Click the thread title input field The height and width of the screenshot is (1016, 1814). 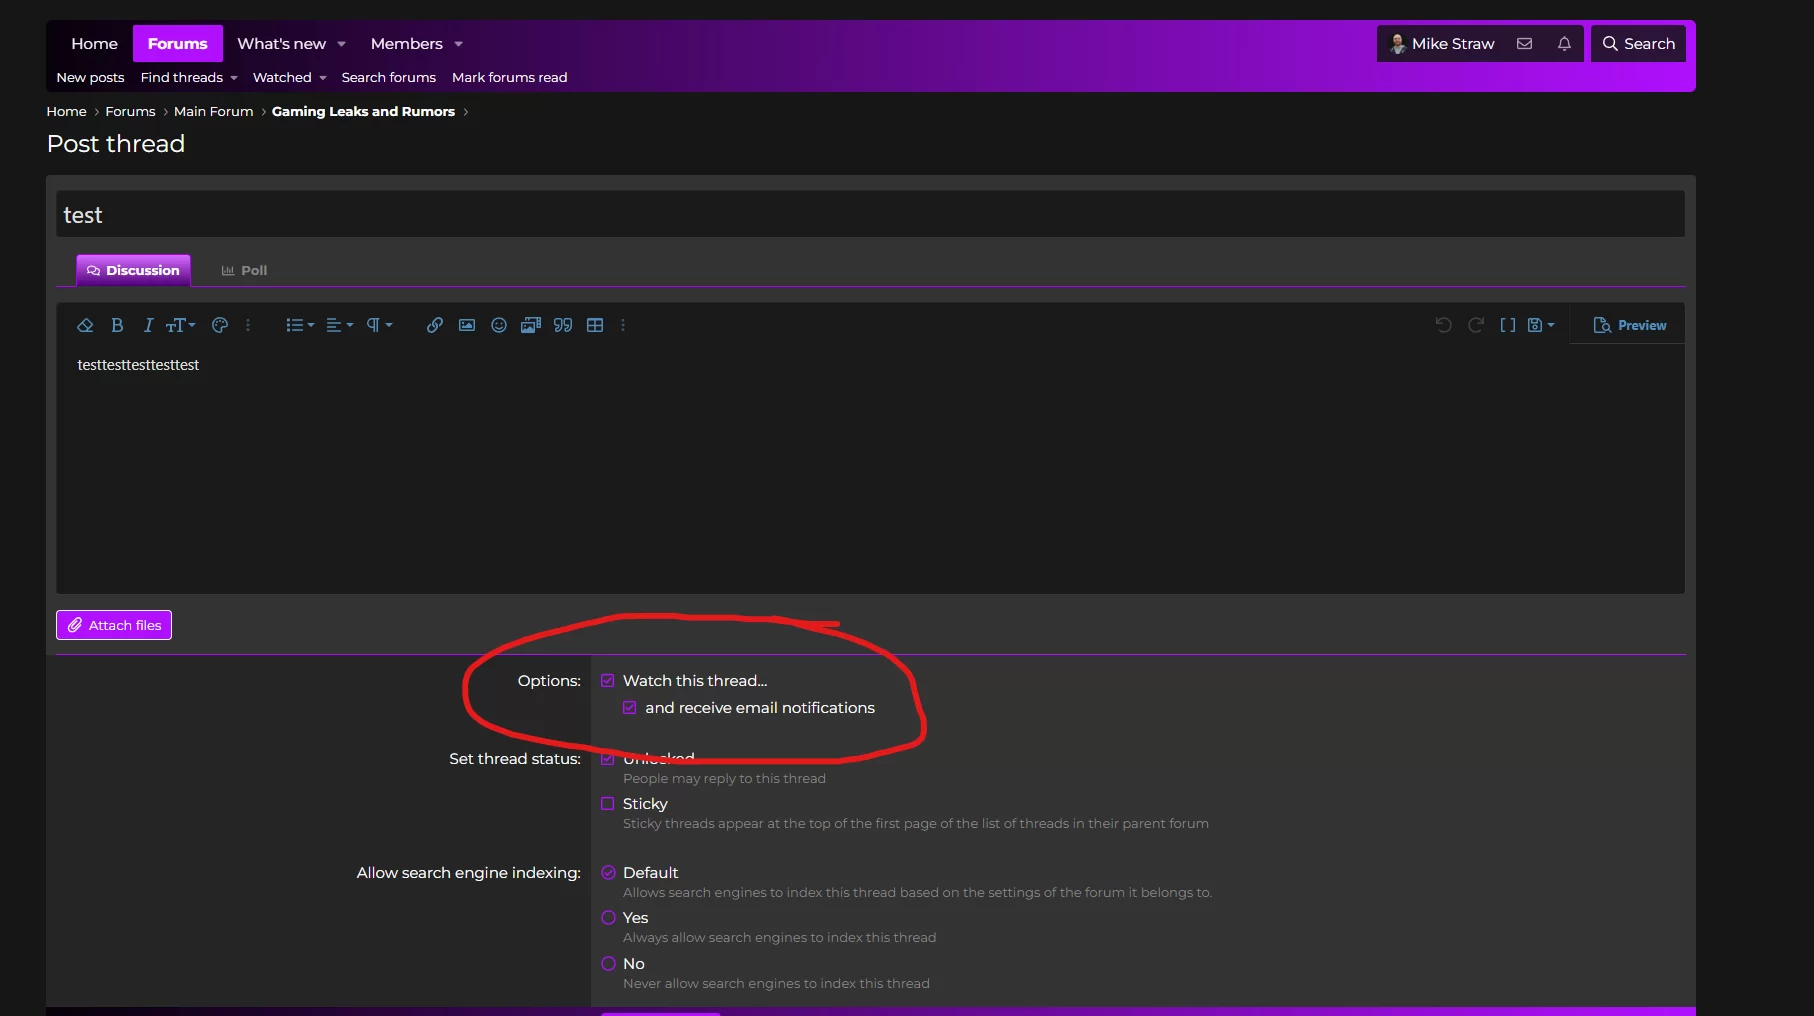click(870, 215)
